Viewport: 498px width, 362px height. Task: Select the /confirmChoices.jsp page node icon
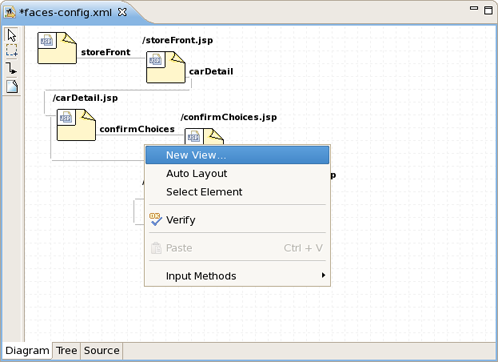204,137
